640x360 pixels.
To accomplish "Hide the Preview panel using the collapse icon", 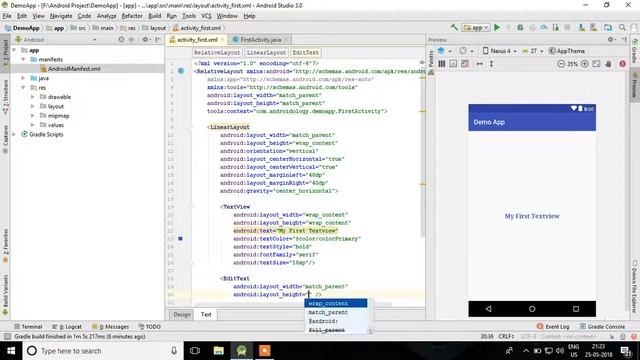I will pyautogui.click(x=624, y=39).
